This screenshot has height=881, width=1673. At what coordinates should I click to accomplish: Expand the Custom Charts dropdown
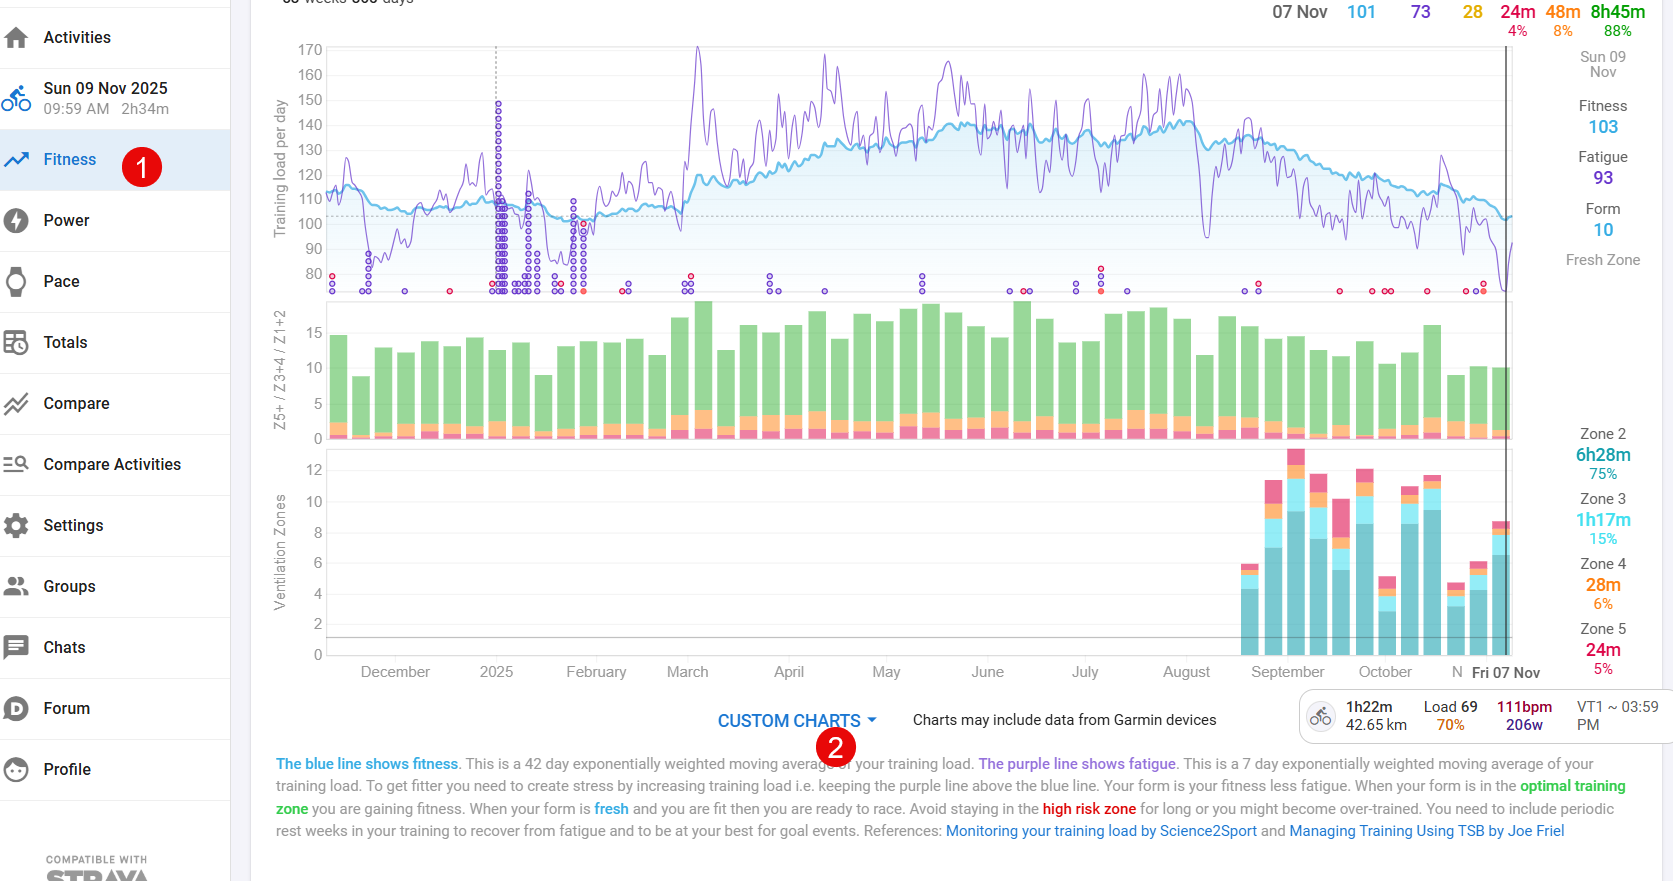point(796,721)
